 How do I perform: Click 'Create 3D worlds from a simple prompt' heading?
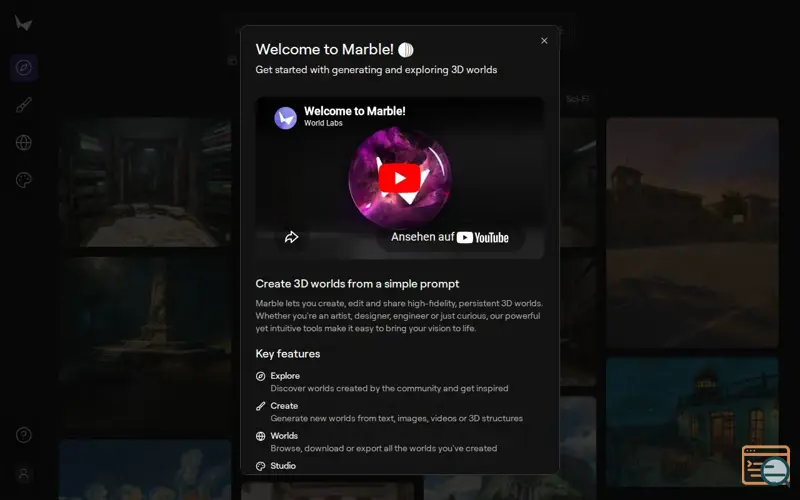point(357,284)
